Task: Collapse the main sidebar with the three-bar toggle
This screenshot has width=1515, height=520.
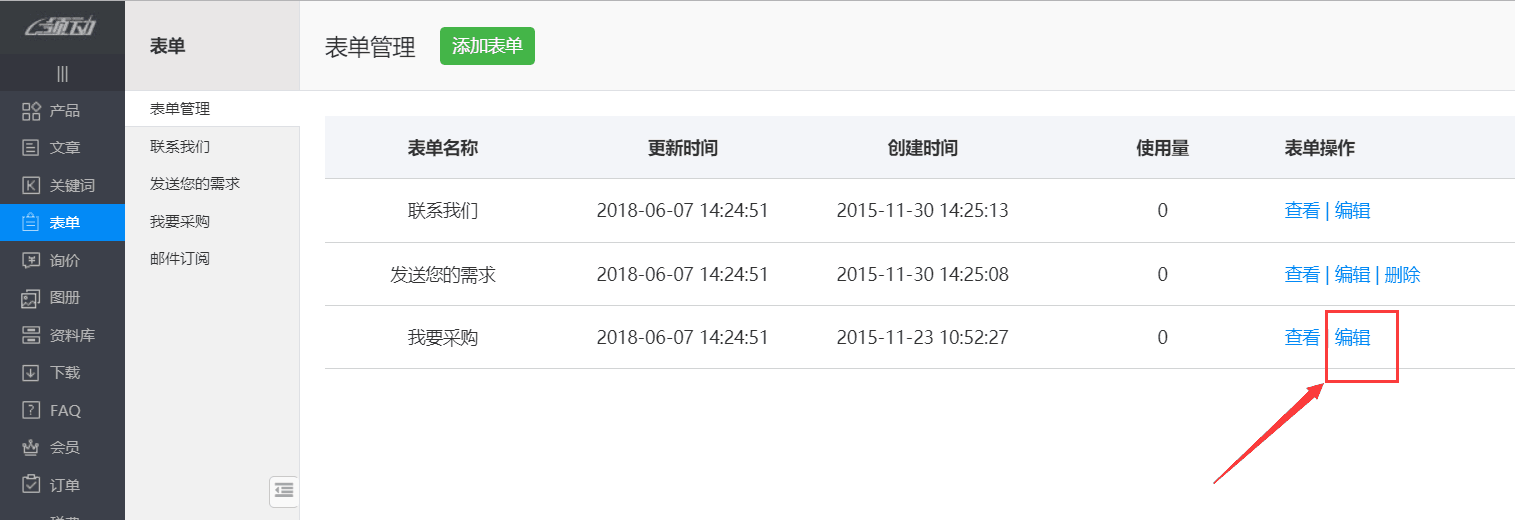Action: click(62, 73)
